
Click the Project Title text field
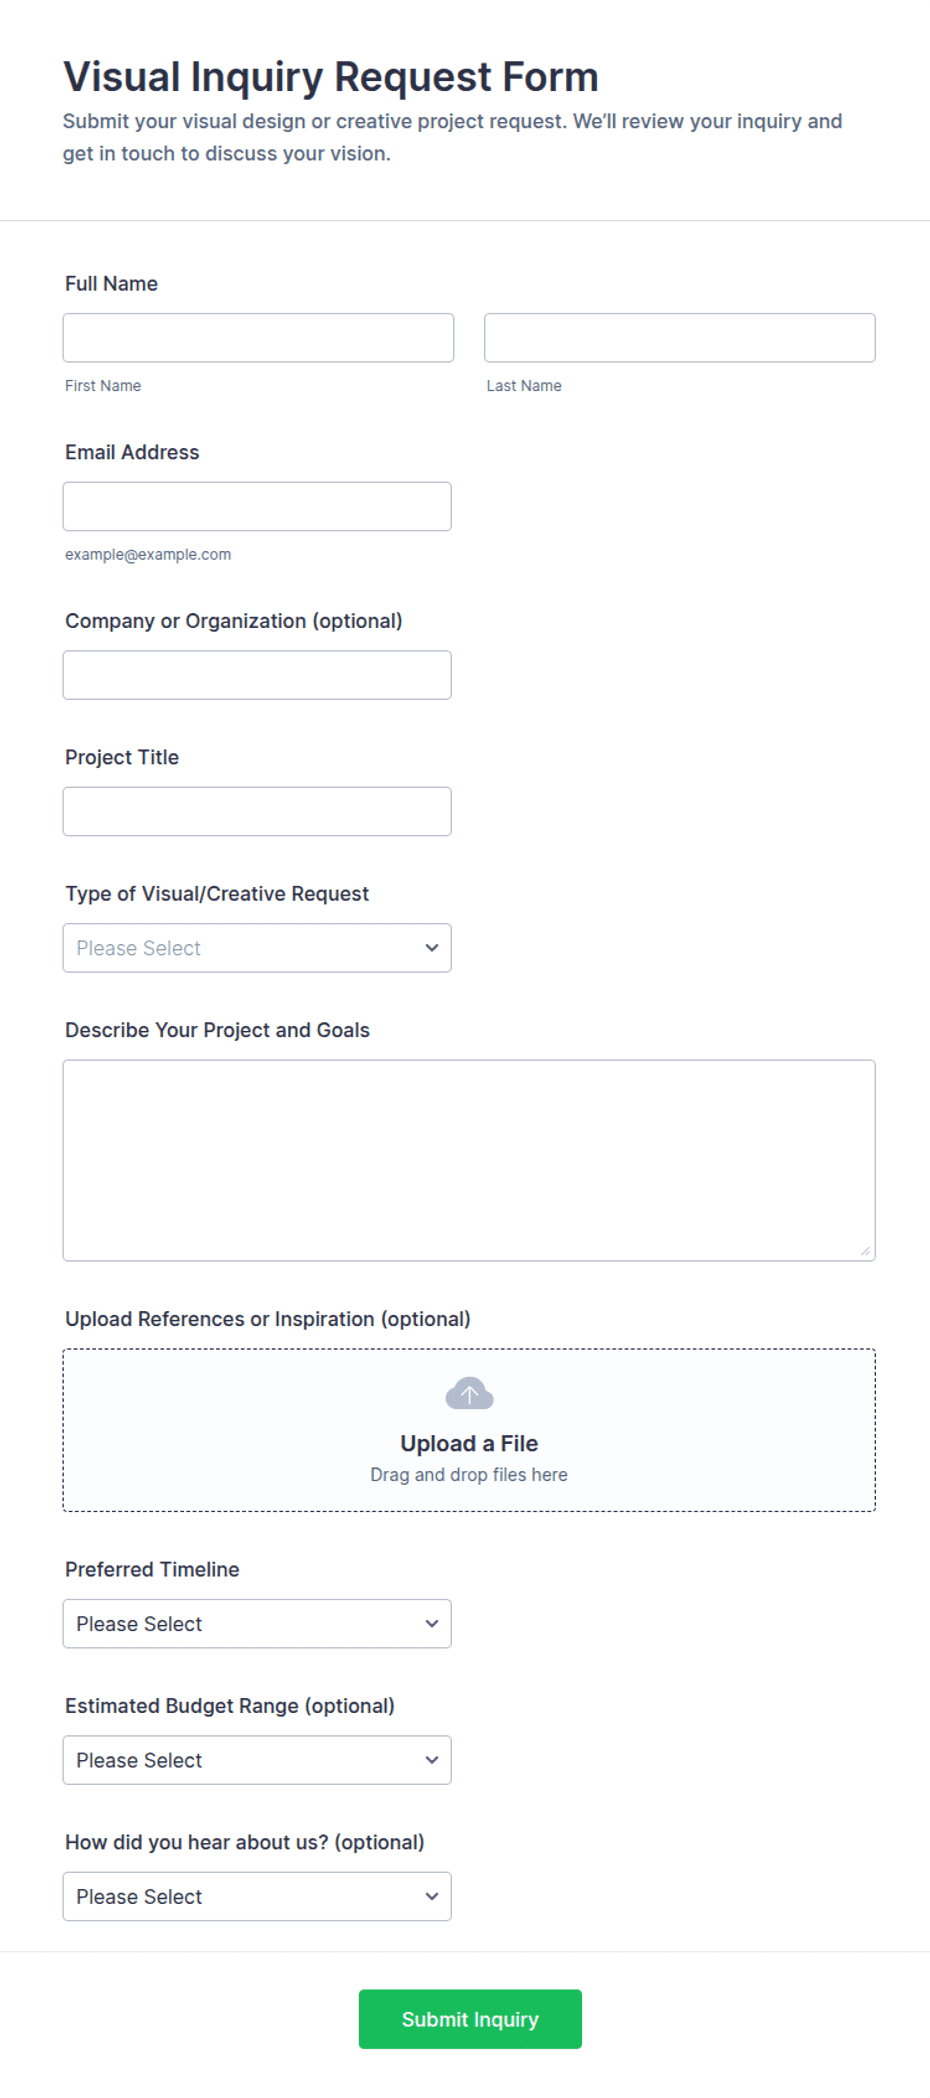[257, 811]
